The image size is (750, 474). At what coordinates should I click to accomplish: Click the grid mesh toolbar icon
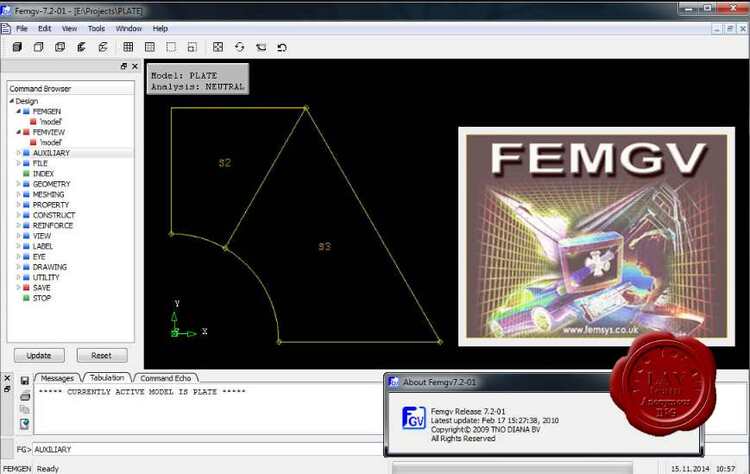(128, 47)
